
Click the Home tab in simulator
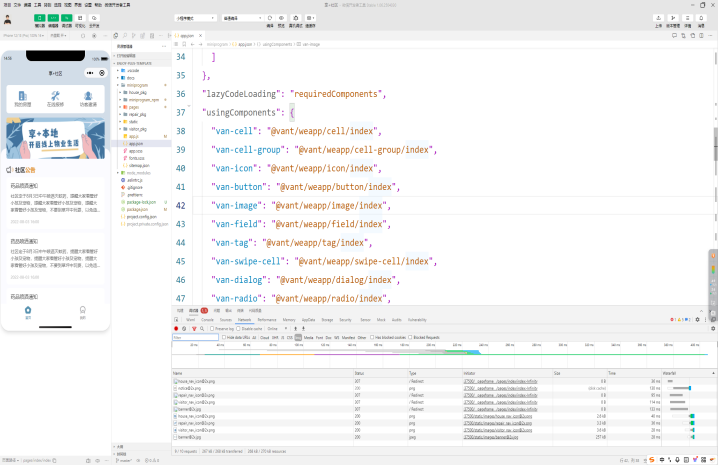coord(28,313)
